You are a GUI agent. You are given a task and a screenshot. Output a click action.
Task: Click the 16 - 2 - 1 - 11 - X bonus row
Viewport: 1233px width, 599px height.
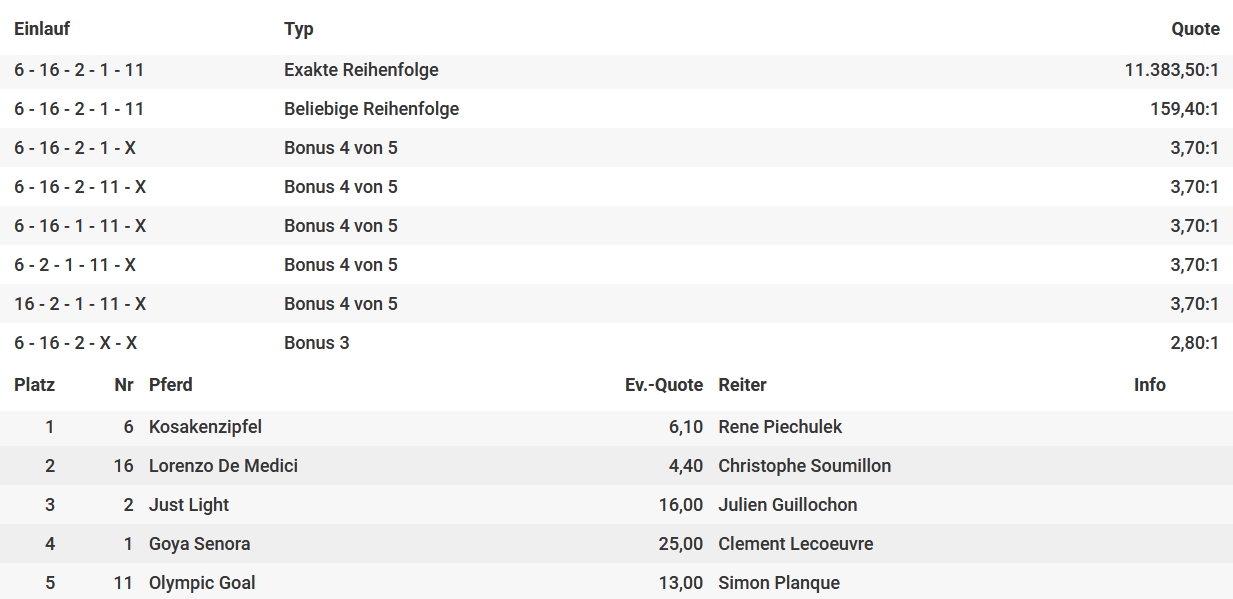coord(616,304)
